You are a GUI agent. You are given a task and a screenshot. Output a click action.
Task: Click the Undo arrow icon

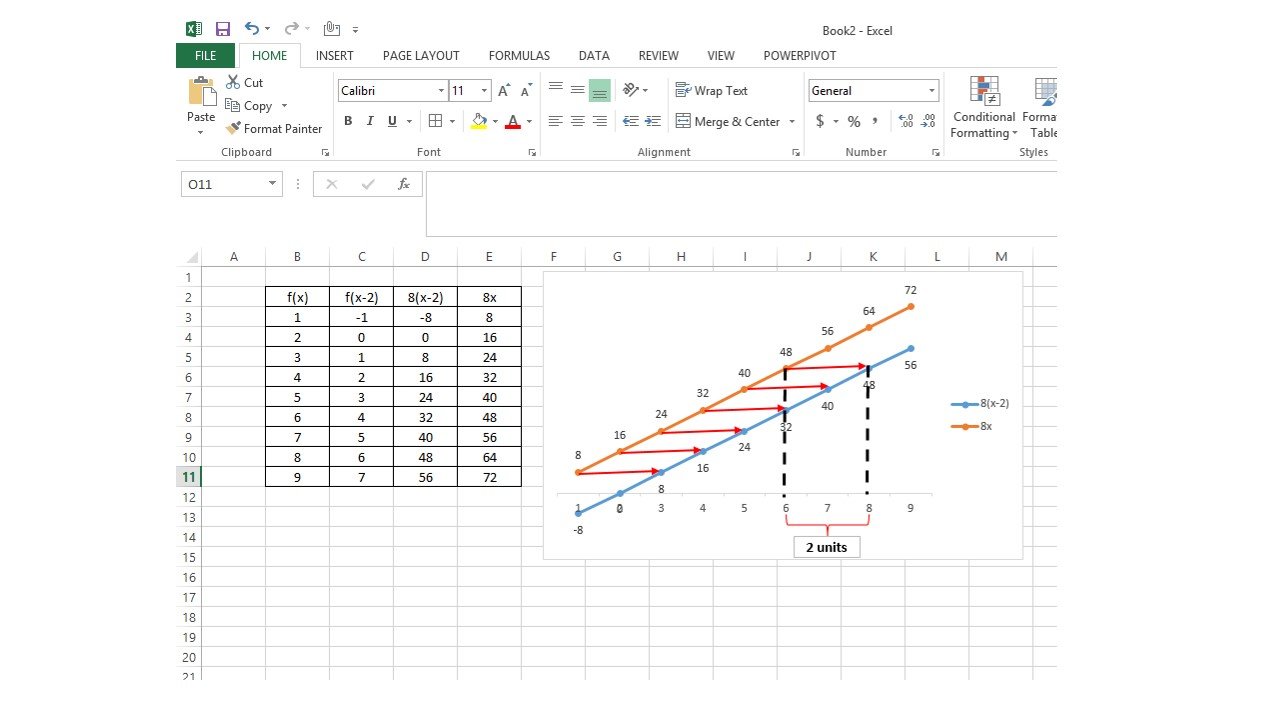click(252, 28)
